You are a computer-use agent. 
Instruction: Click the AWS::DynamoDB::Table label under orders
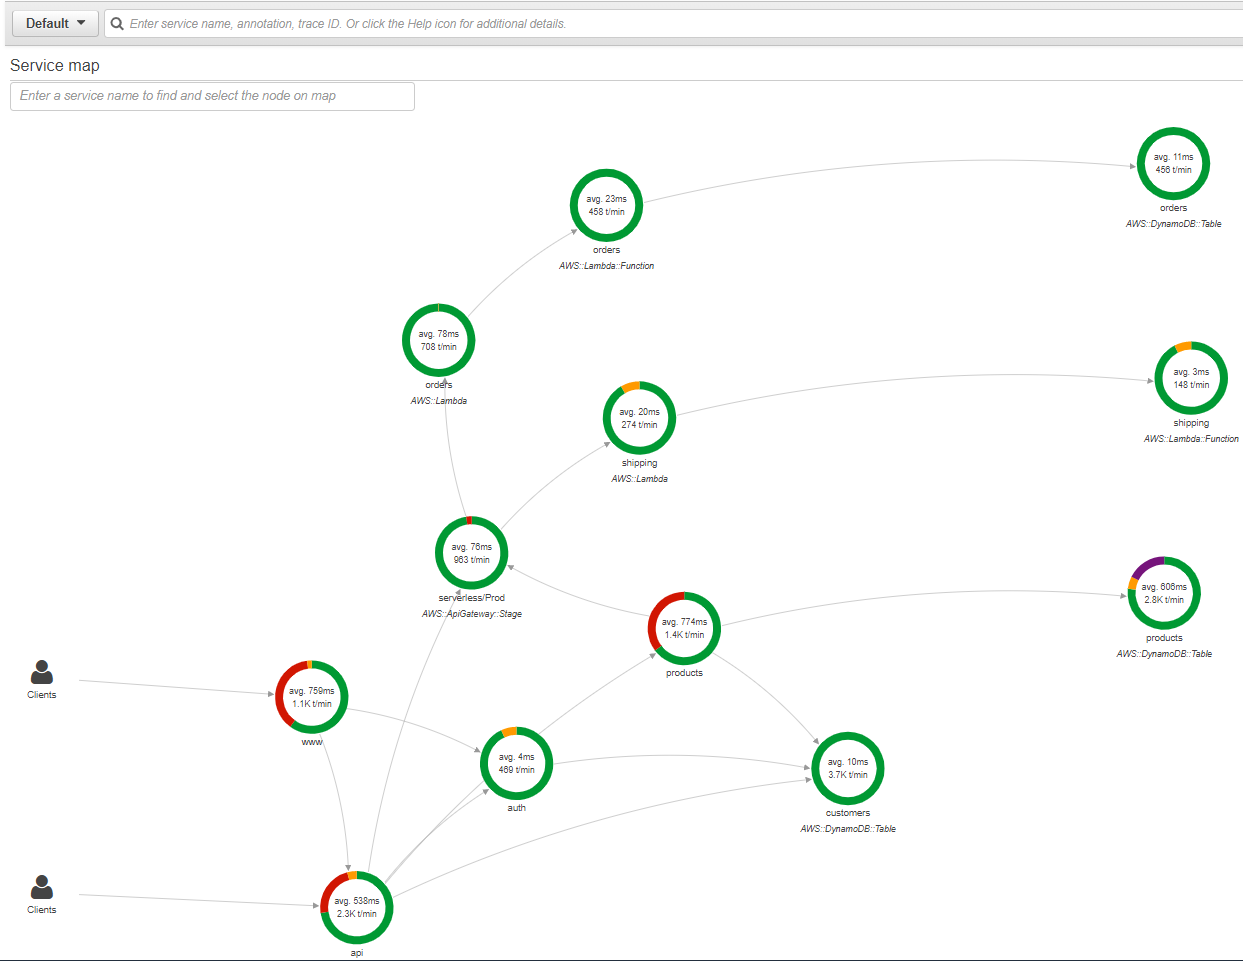pyautogui.click(x=1174, y=224)
